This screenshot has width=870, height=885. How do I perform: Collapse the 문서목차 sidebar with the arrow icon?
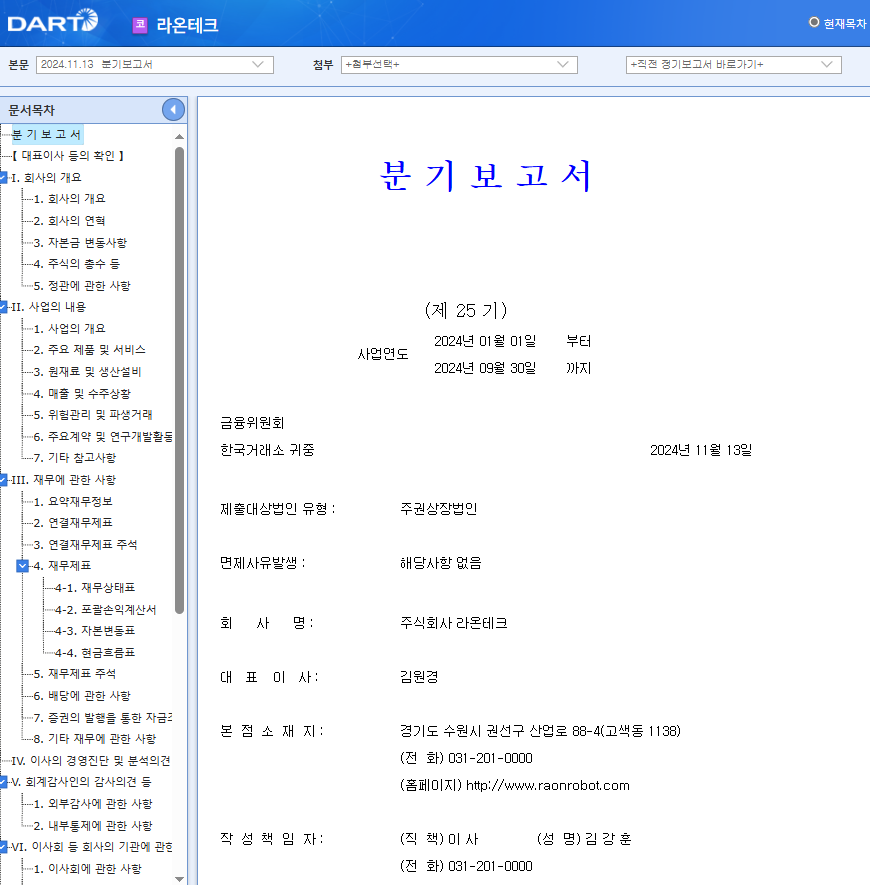click(173, 110)
